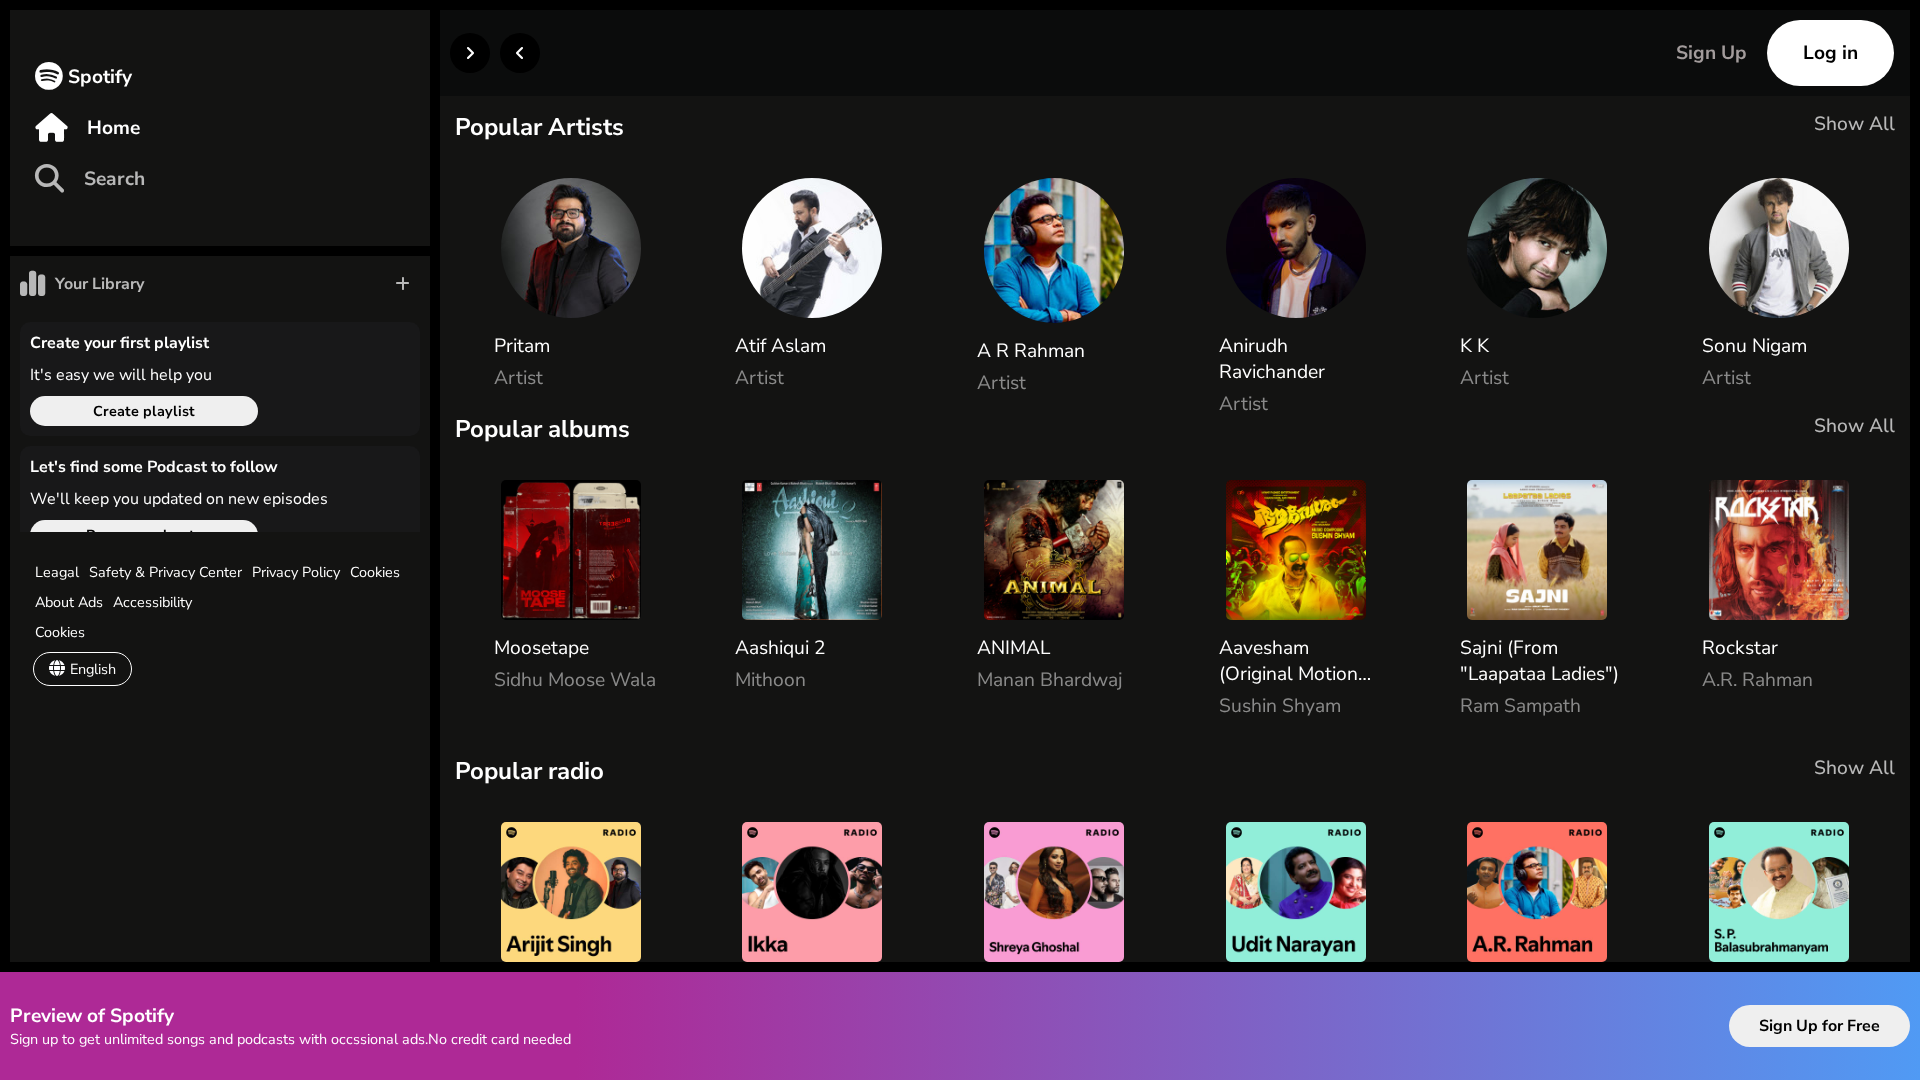Click Sign Up in the header
The height and width of the screenshot is (1080, 1920).
[x=1711, y=53]
